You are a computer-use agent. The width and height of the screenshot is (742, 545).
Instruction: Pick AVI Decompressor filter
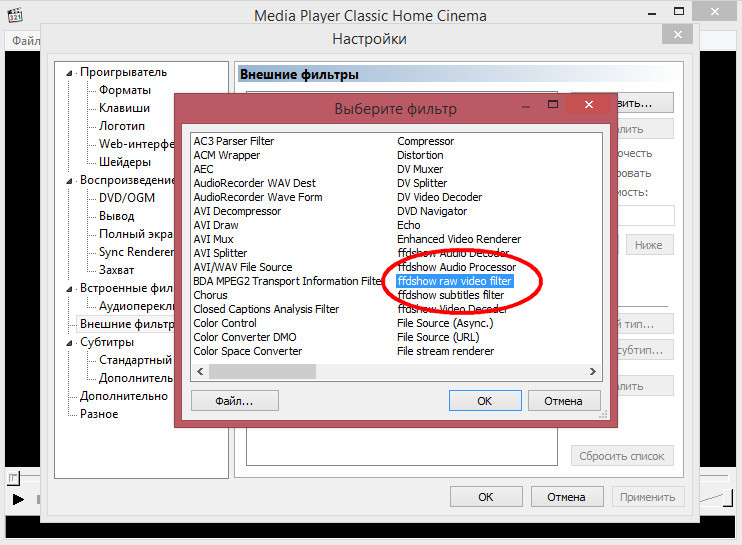237,211
